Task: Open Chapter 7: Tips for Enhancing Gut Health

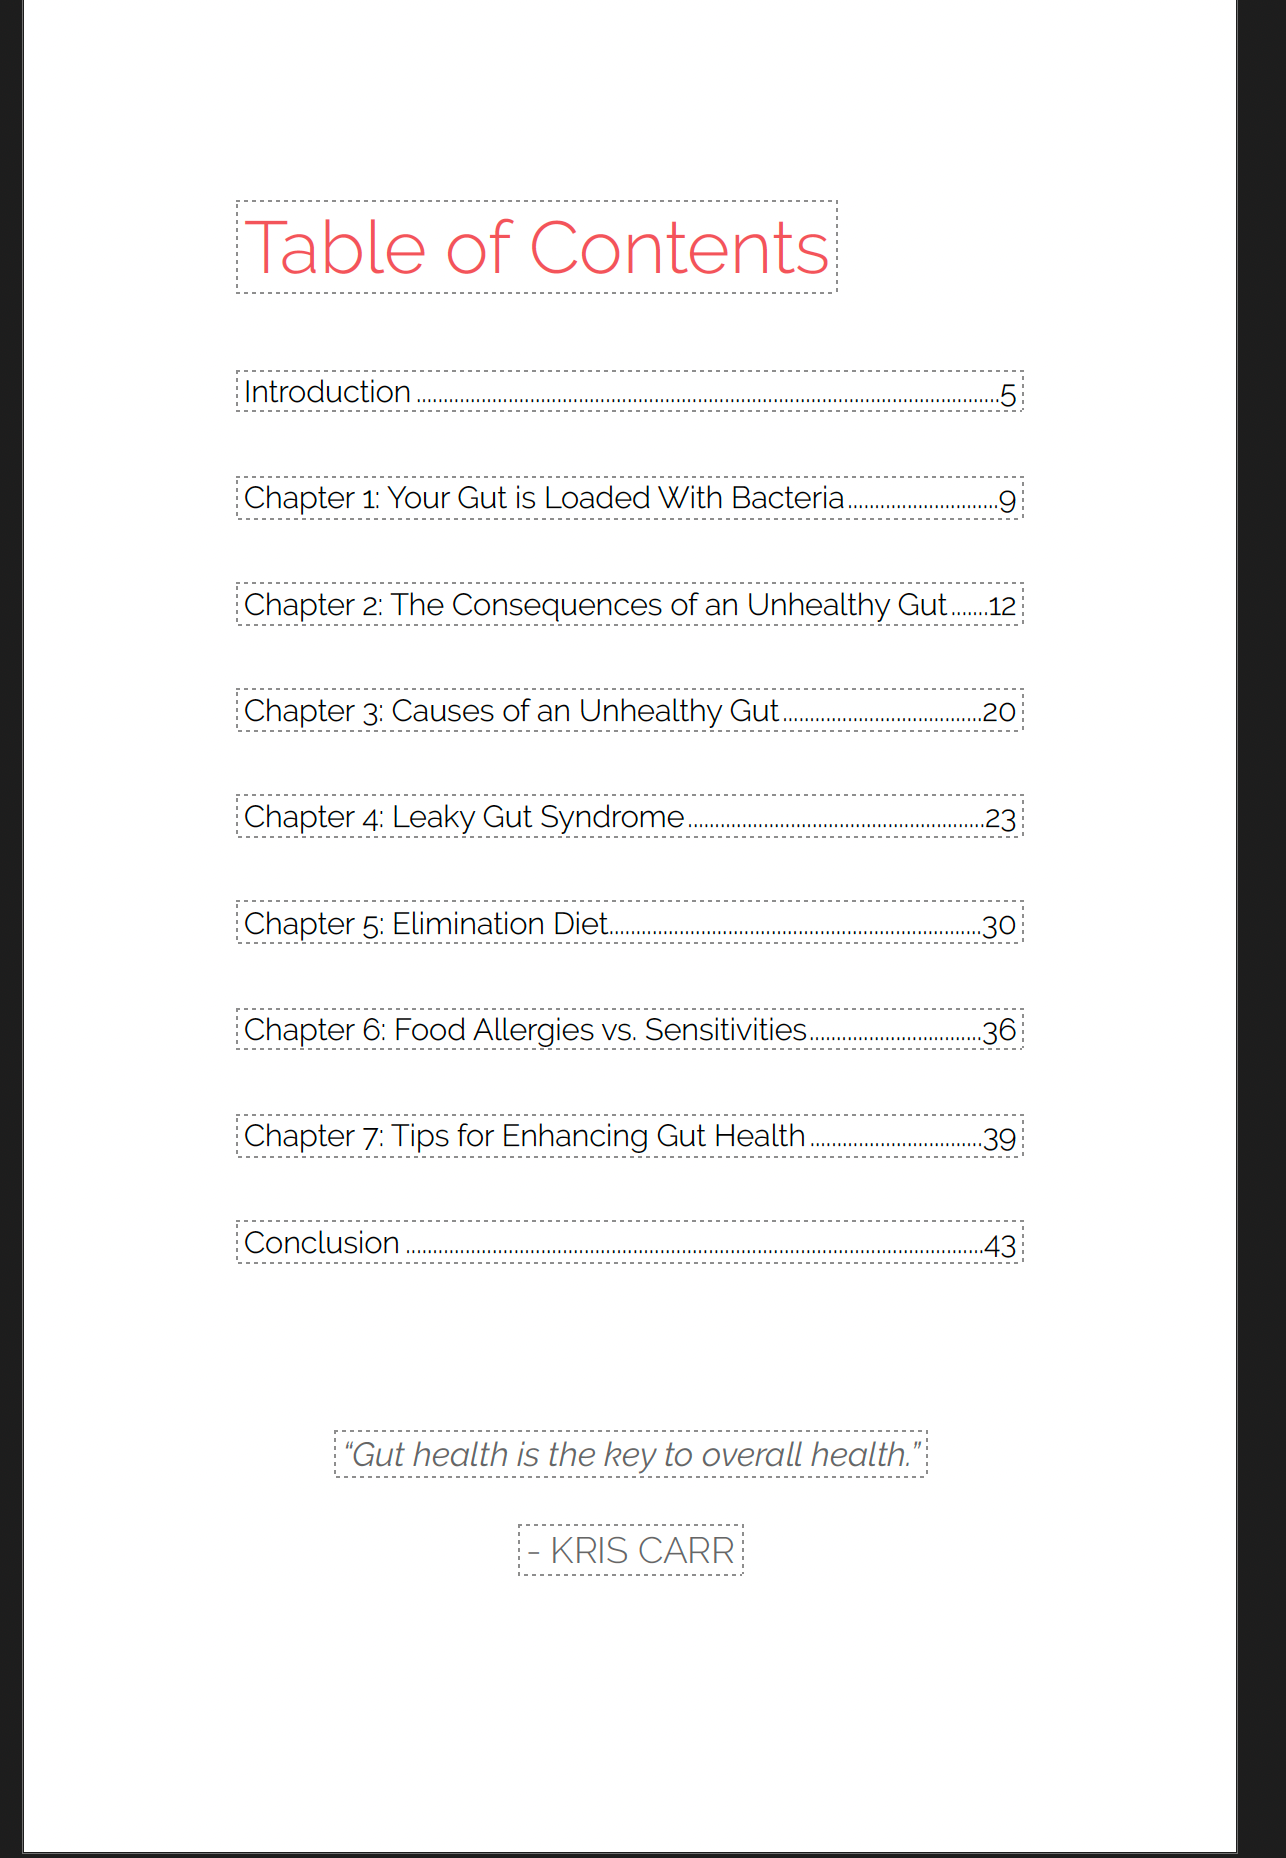Action: (524, 1136)
